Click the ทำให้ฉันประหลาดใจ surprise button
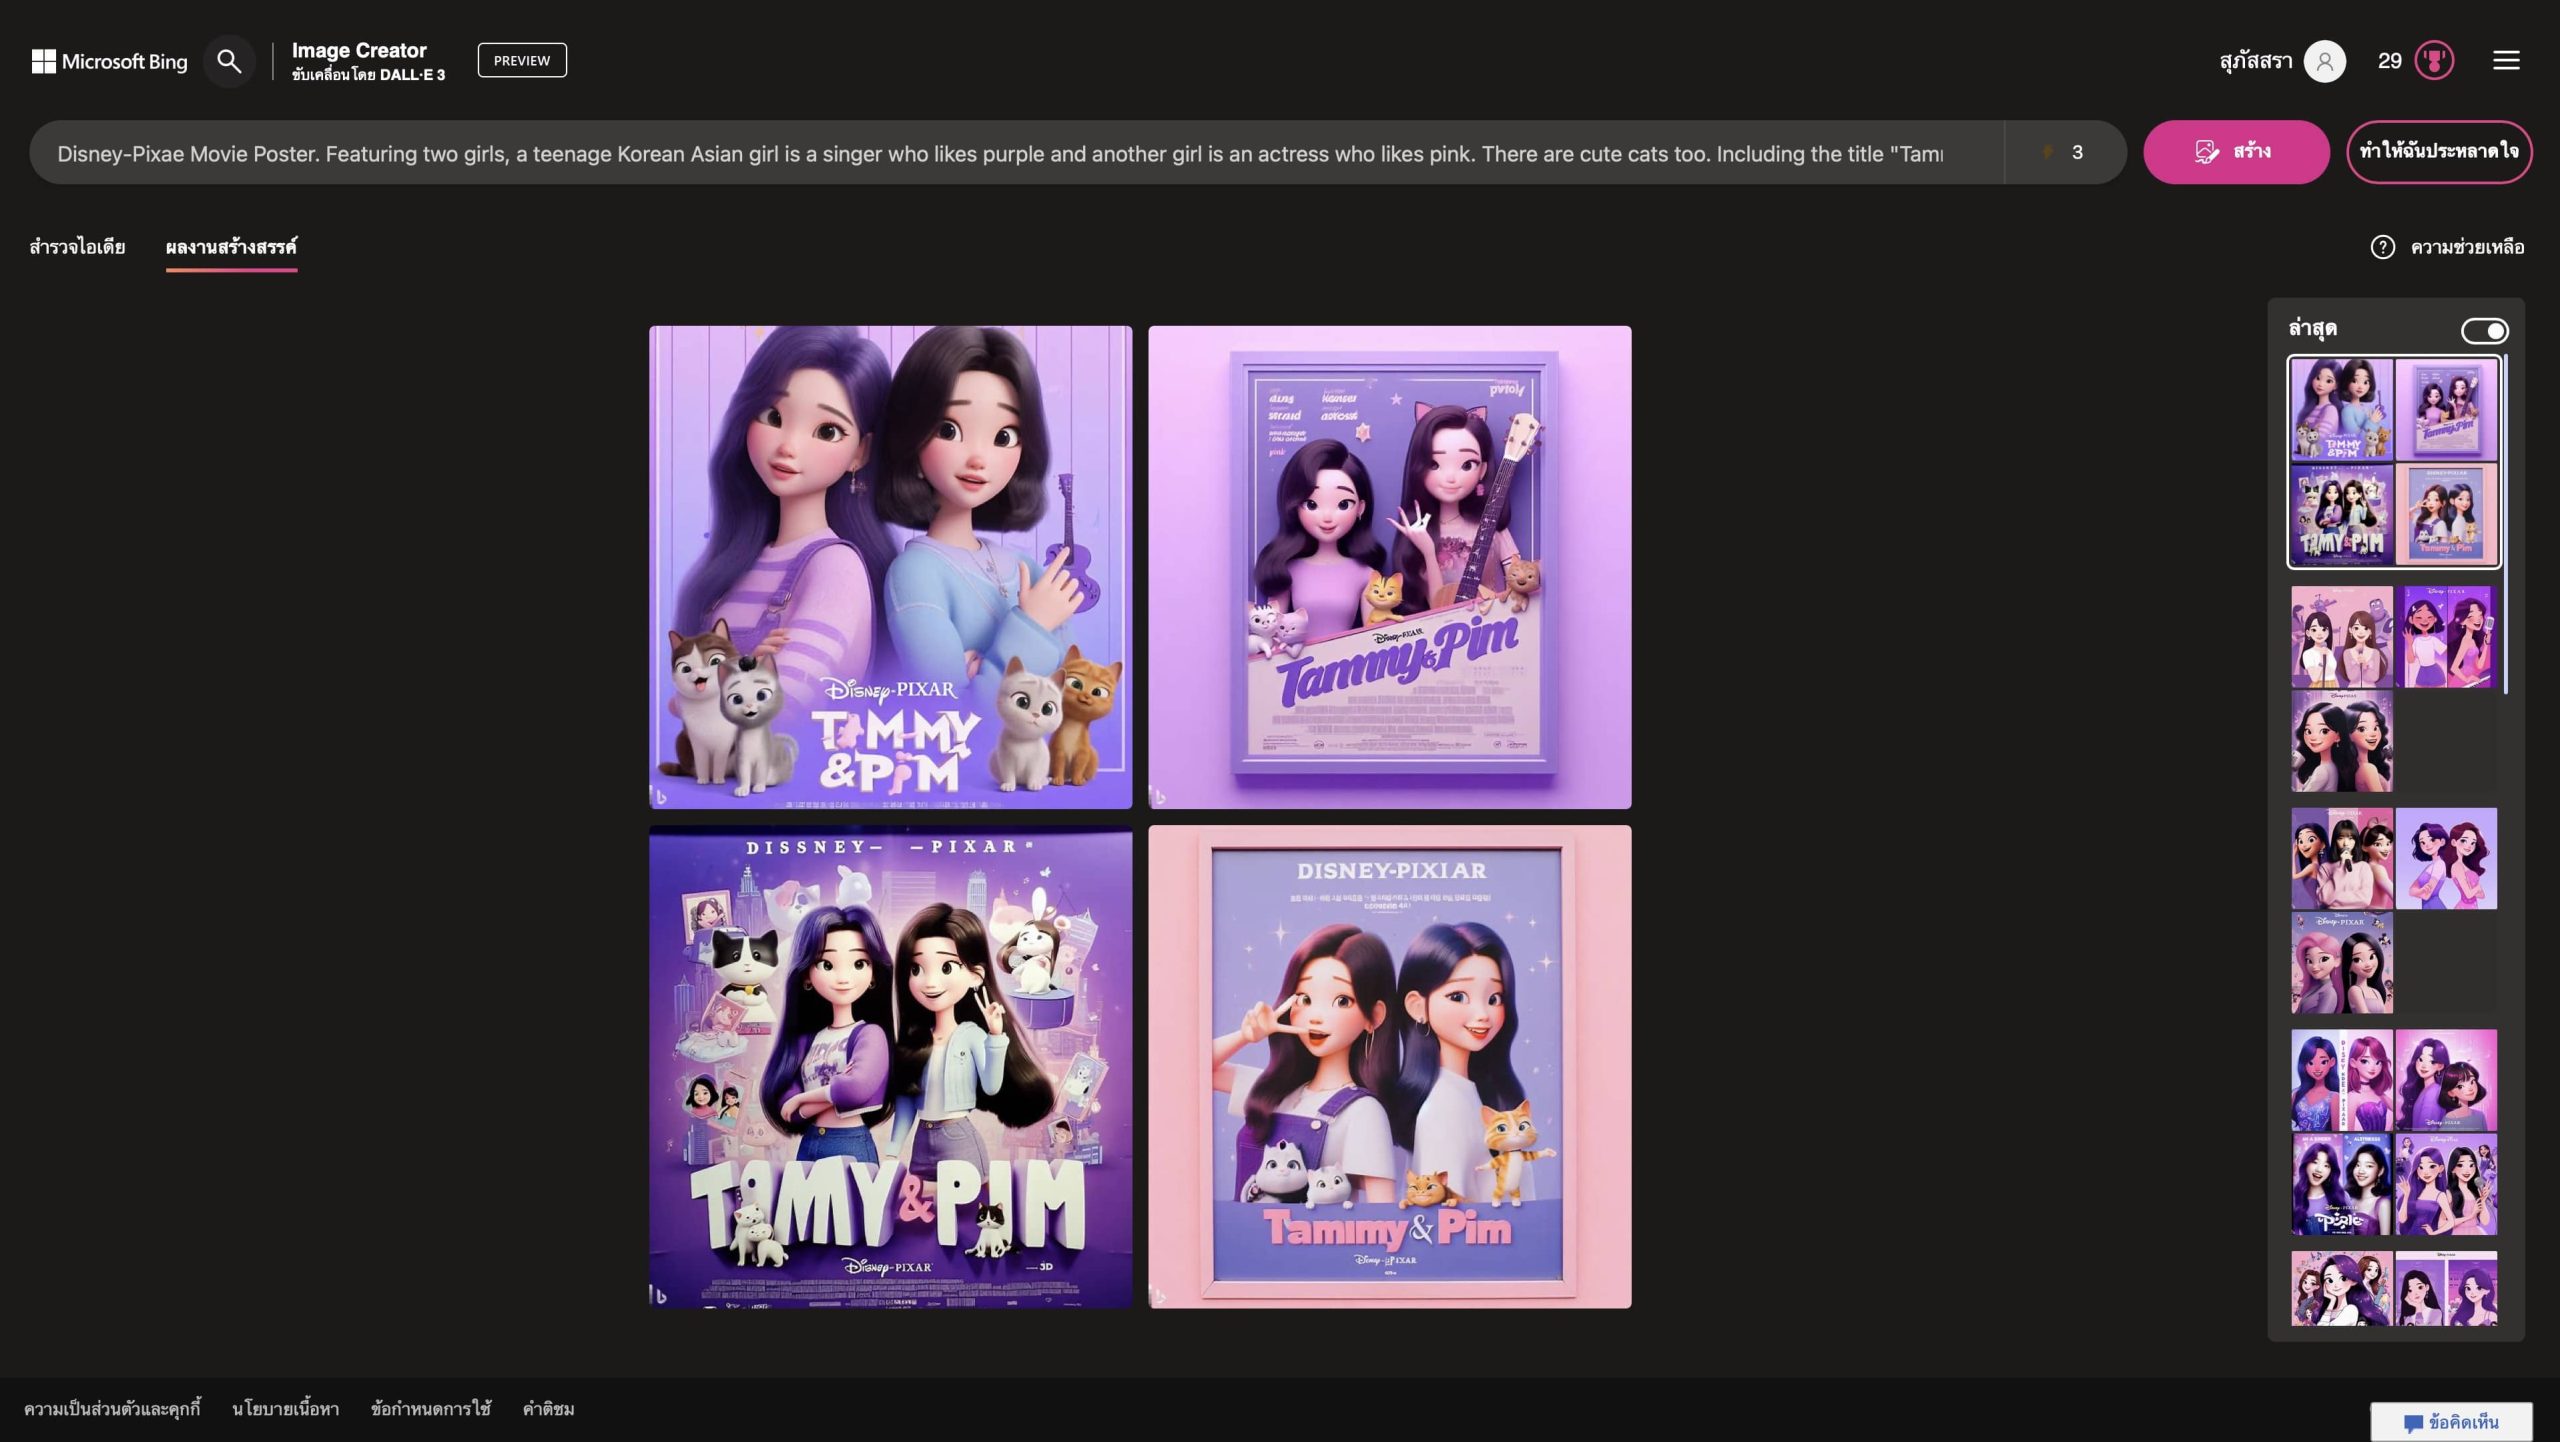Viewport: 2560px width, 1442px height. coord(2438,152)
